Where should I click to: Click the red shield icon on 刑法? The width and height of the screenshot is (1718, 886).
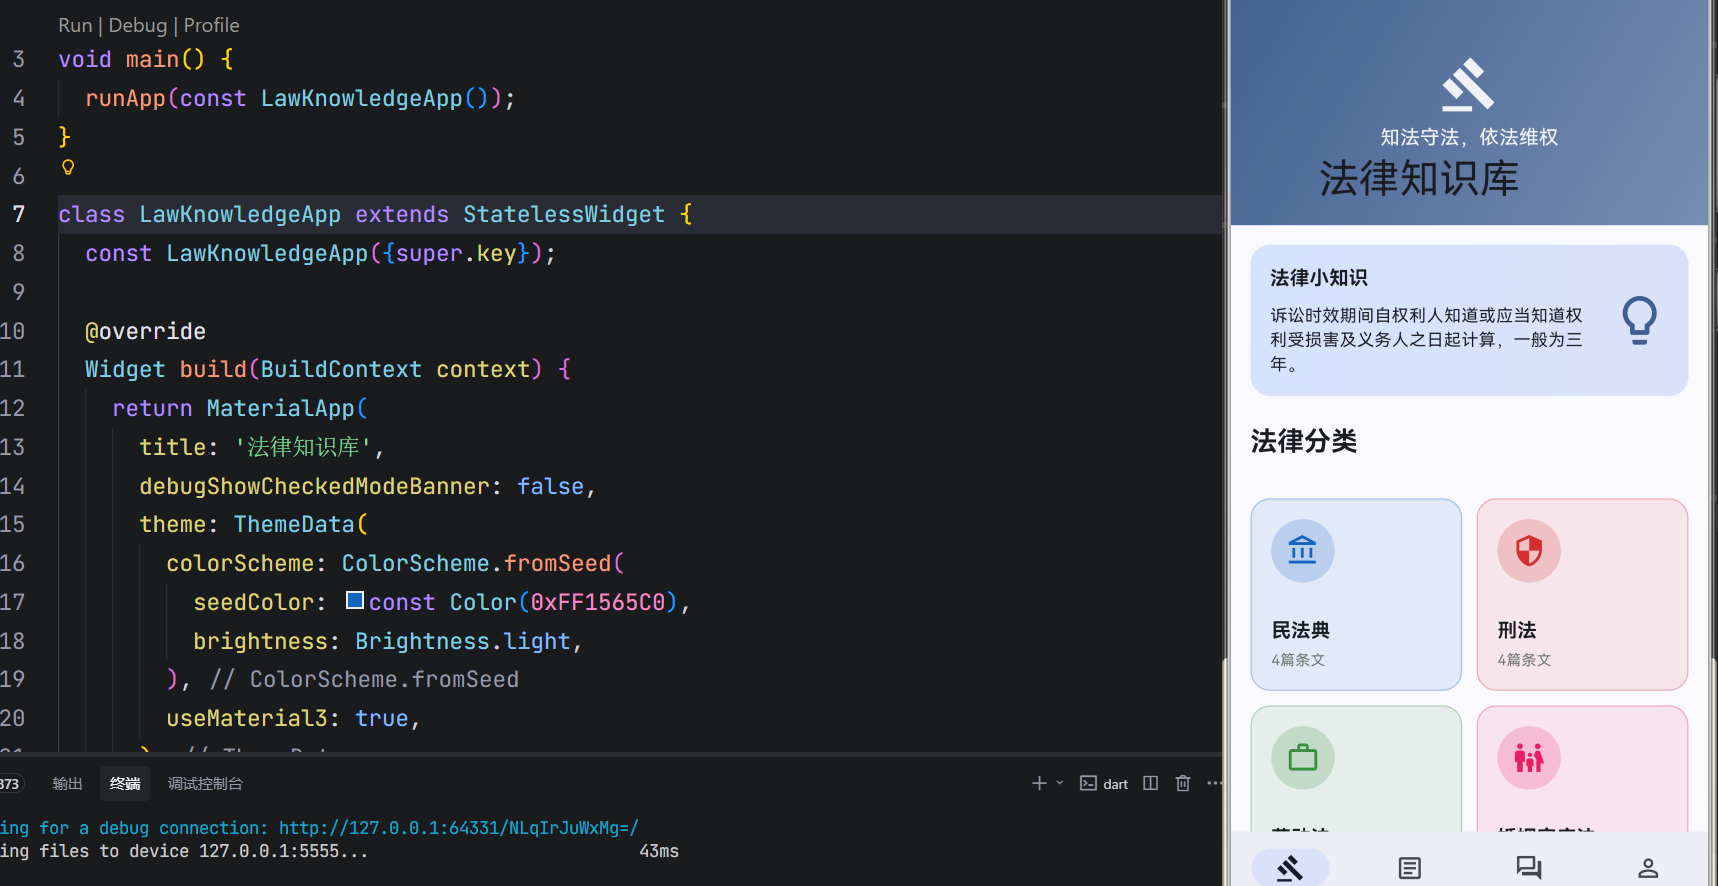pyautogui.click(x=1529, y=550)
